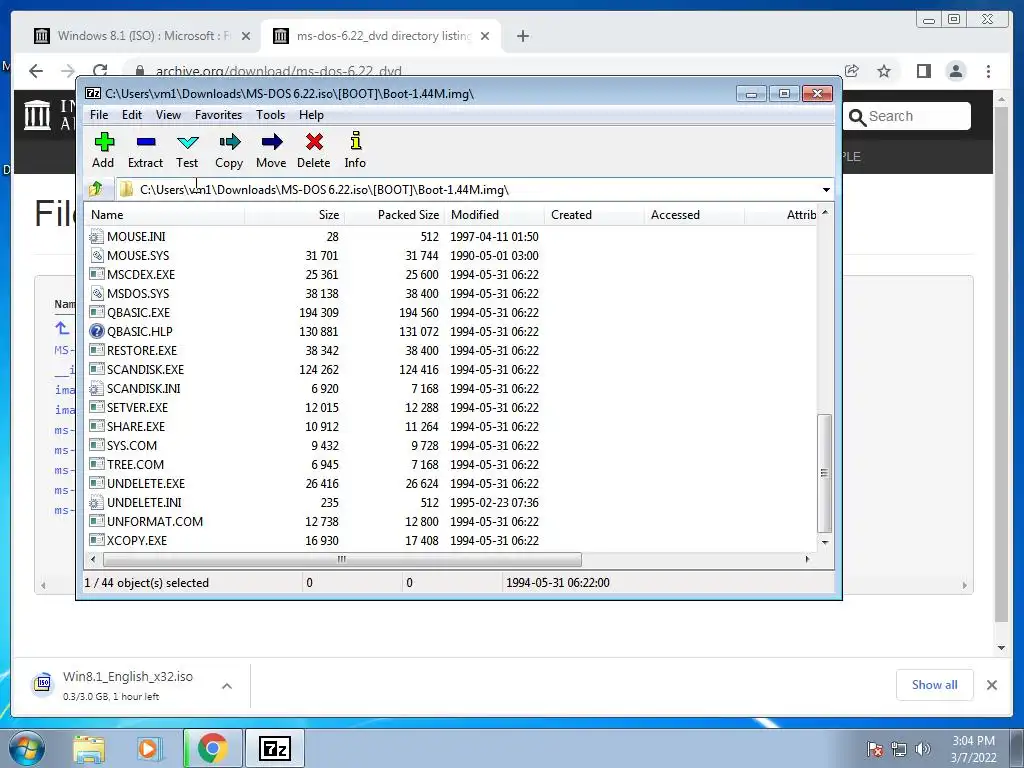Sort files by Packed Size column header

(394, 215)
